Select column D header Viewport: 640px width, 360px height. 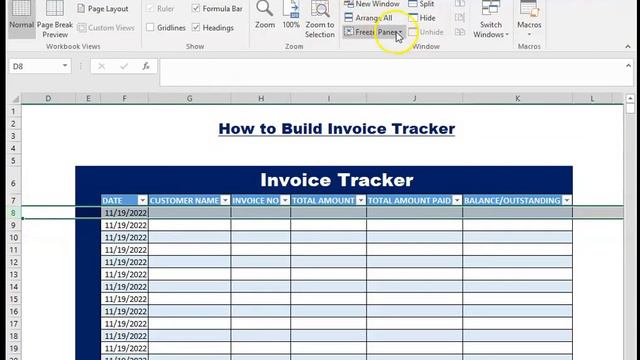click(48, 98)
